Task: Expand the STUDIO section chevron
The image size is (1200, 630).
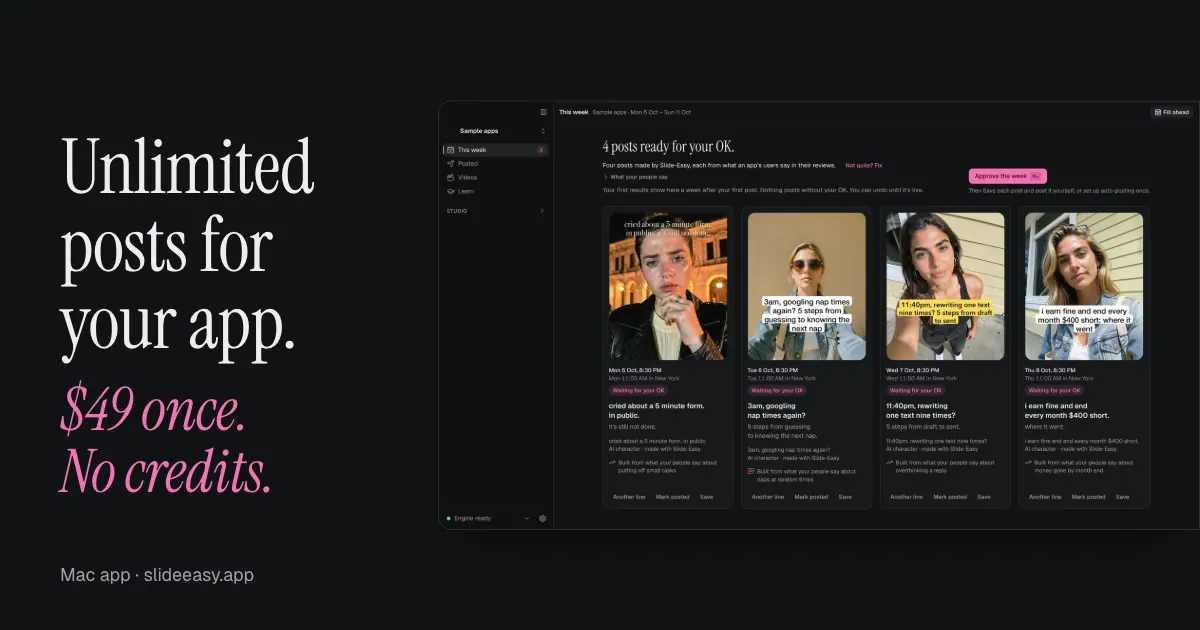Action: [x=542, y=211]
